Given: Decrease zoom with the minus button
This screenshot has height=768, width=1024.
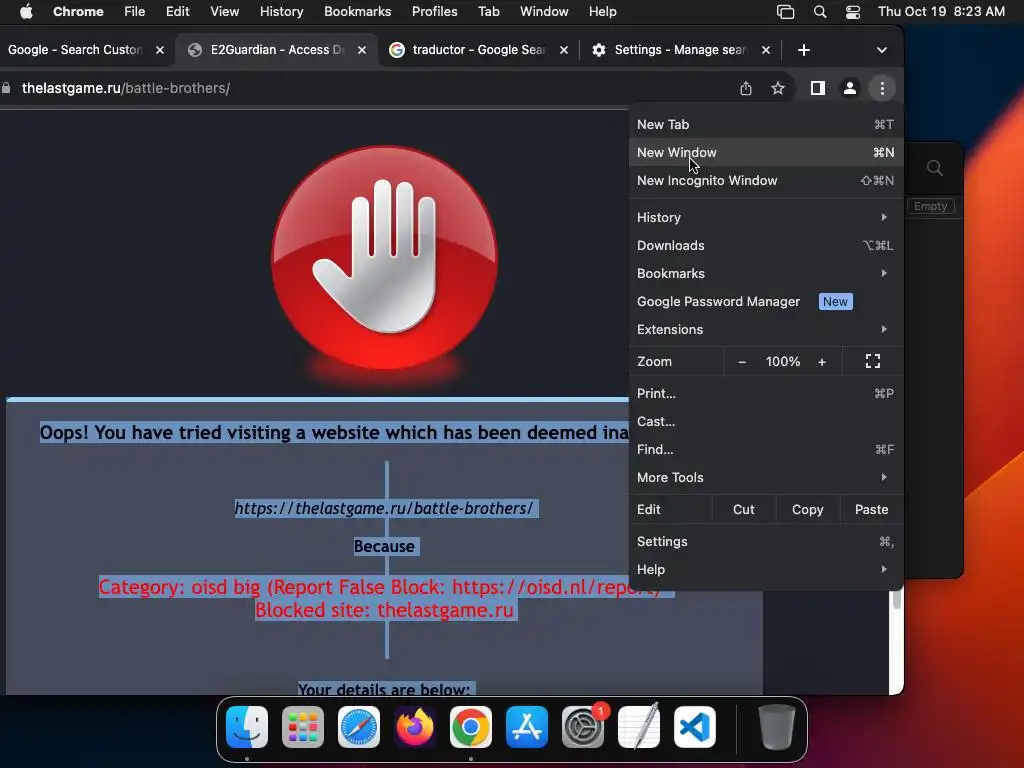Looking at the screenshot, I should 742,362.
